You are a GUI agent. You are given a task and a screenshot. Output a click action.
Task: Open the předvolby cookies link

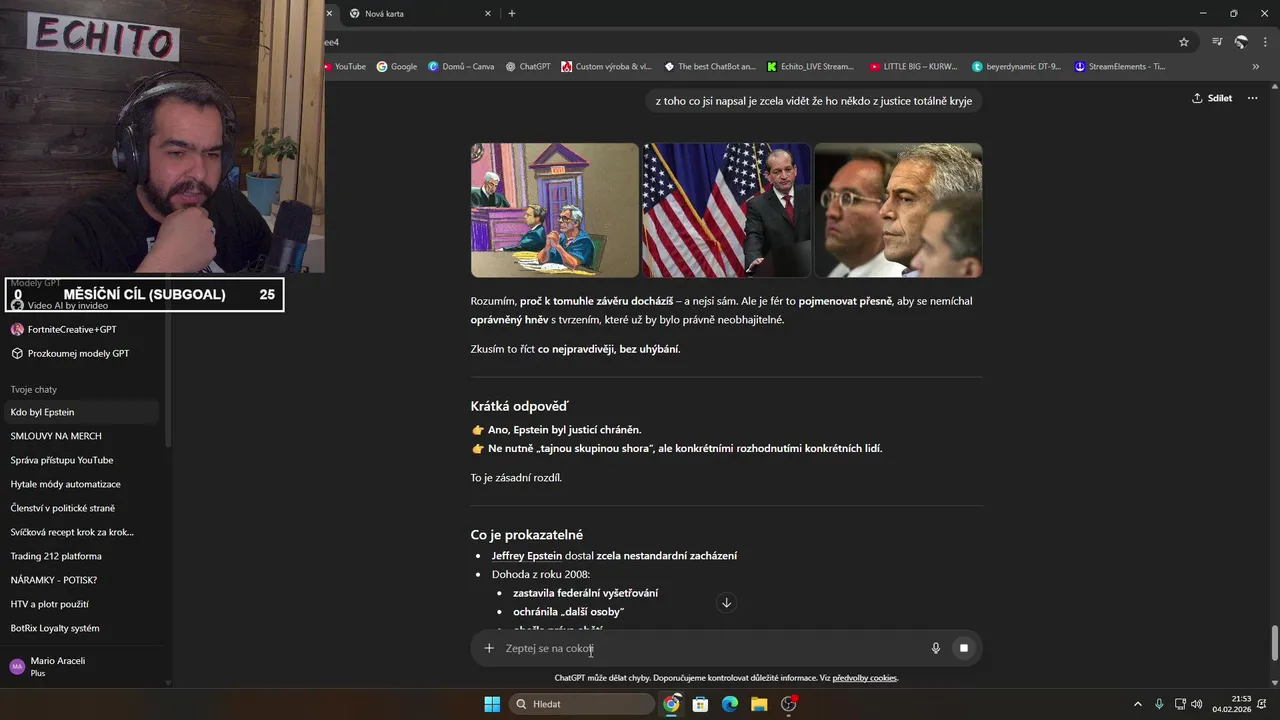[x=865, y=678]
